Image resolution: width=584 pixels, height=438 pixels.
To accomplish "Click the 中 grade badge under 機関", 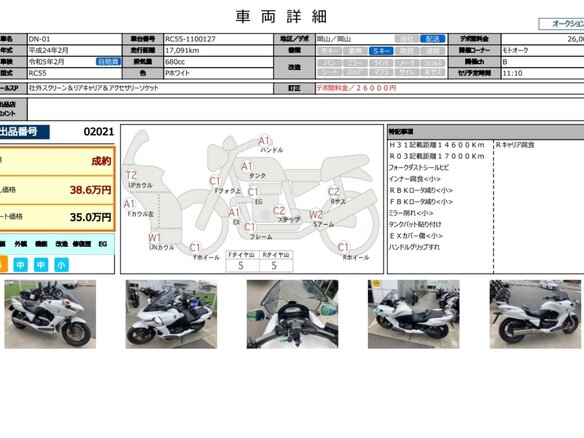I will (41, 265).
